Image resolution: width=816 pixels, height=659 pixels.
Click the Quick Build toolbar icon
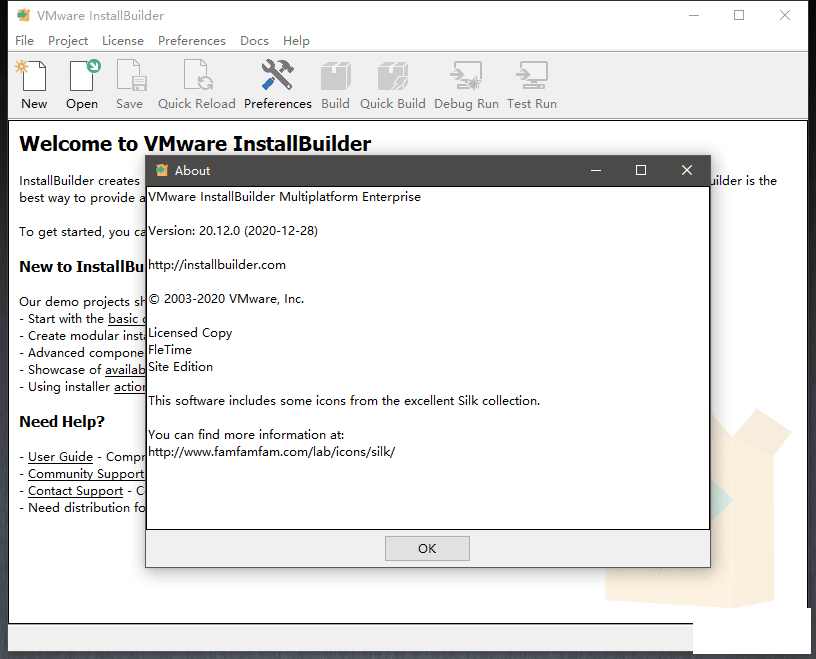click(x=393, y=76)
